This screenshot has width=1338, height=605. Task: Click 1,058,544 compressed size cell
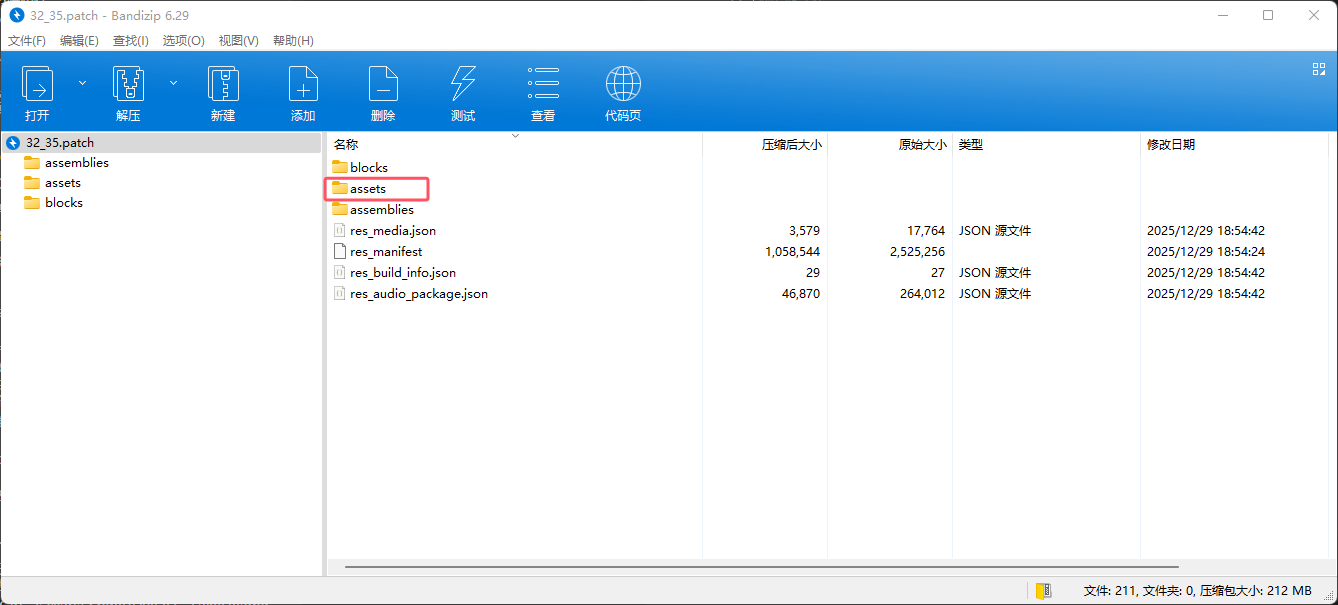792,252
